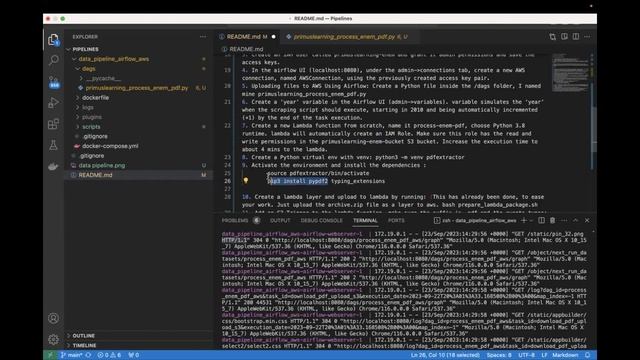The height and width of the screenshot is (360, 640).
Task: Open new terminal profile dropdown arrow
Action: coord(531,220)
